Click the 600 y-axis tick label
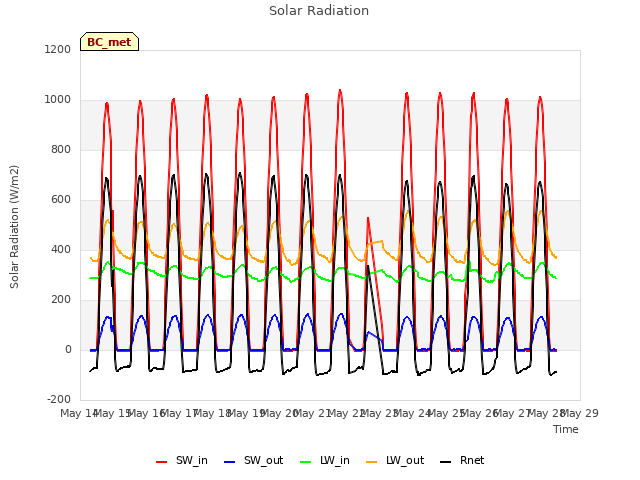Image resolution: width=640 pixels, height=480 pixels. pos(61,200)
